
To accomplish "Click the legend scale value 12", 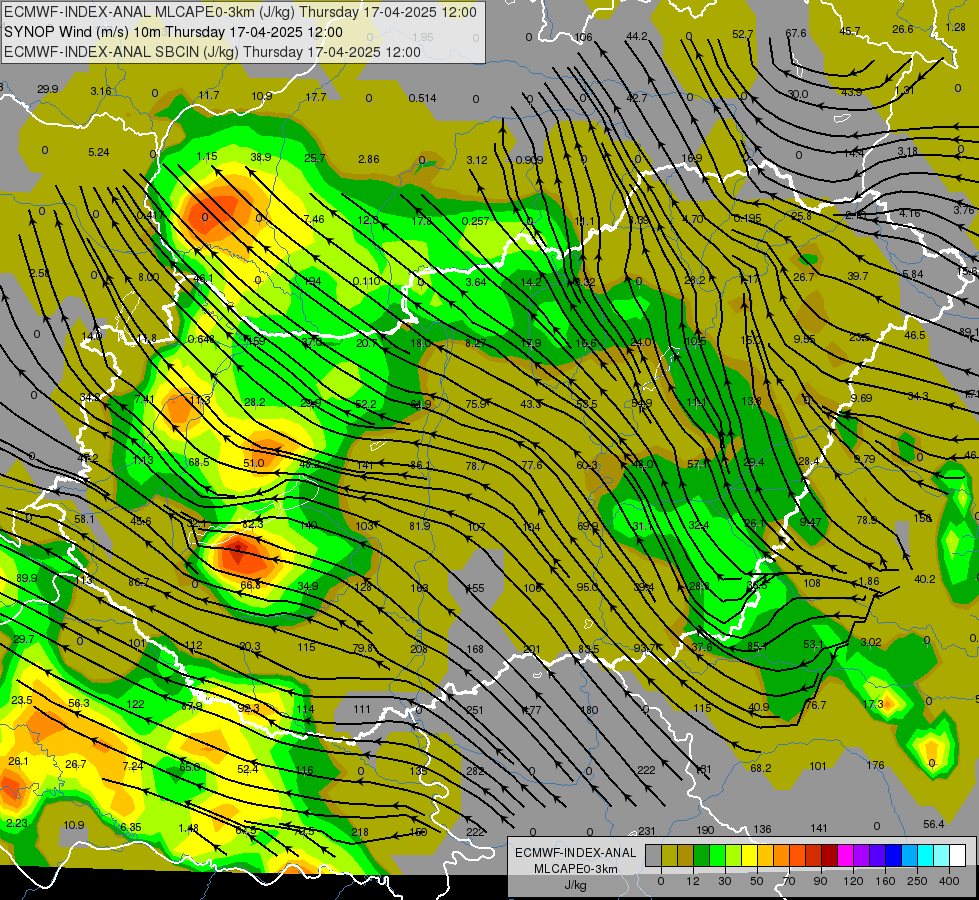I will [693, 881].
